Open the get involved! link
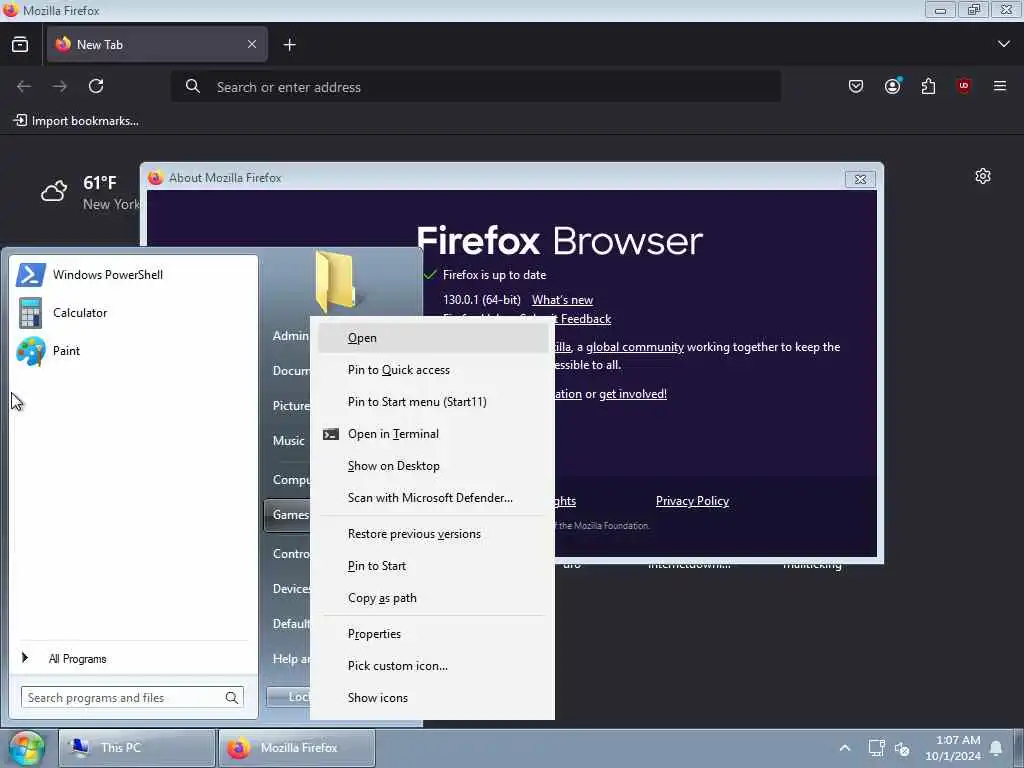This screenshot has height=768, width=1024. tap(633, 394)
